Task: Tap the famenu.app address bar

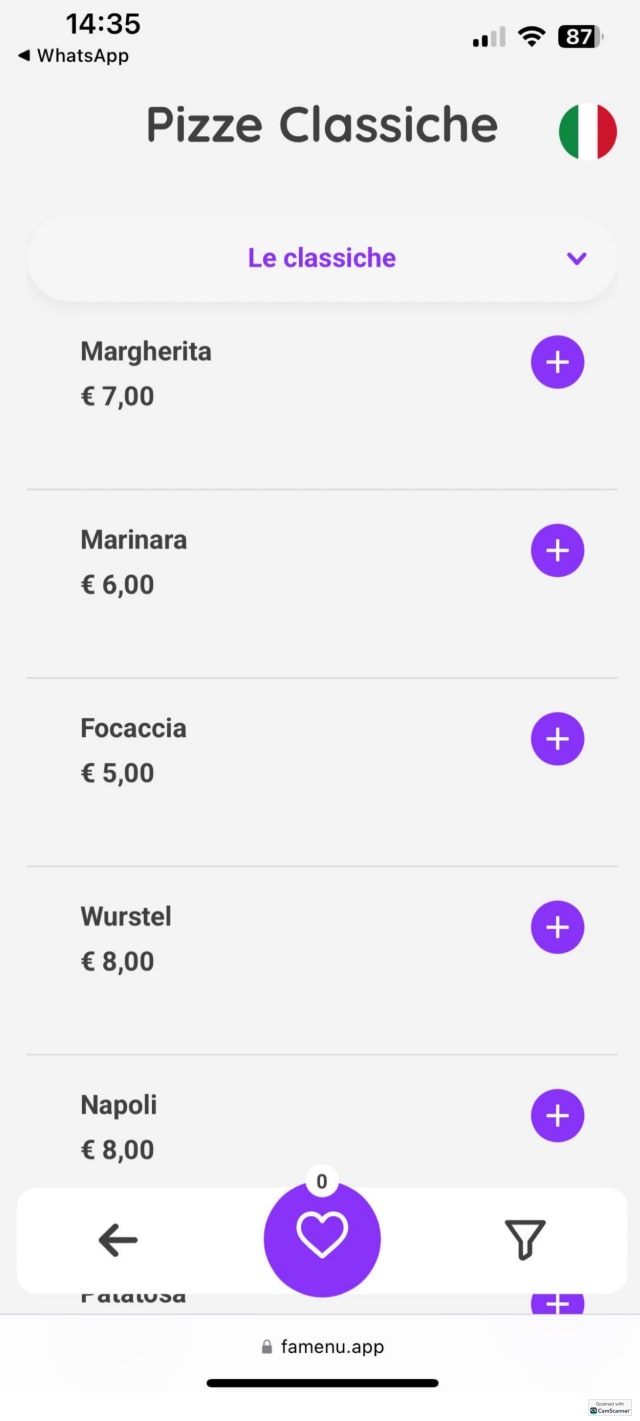Action: pyautogui.click(x=322, y=1346)
